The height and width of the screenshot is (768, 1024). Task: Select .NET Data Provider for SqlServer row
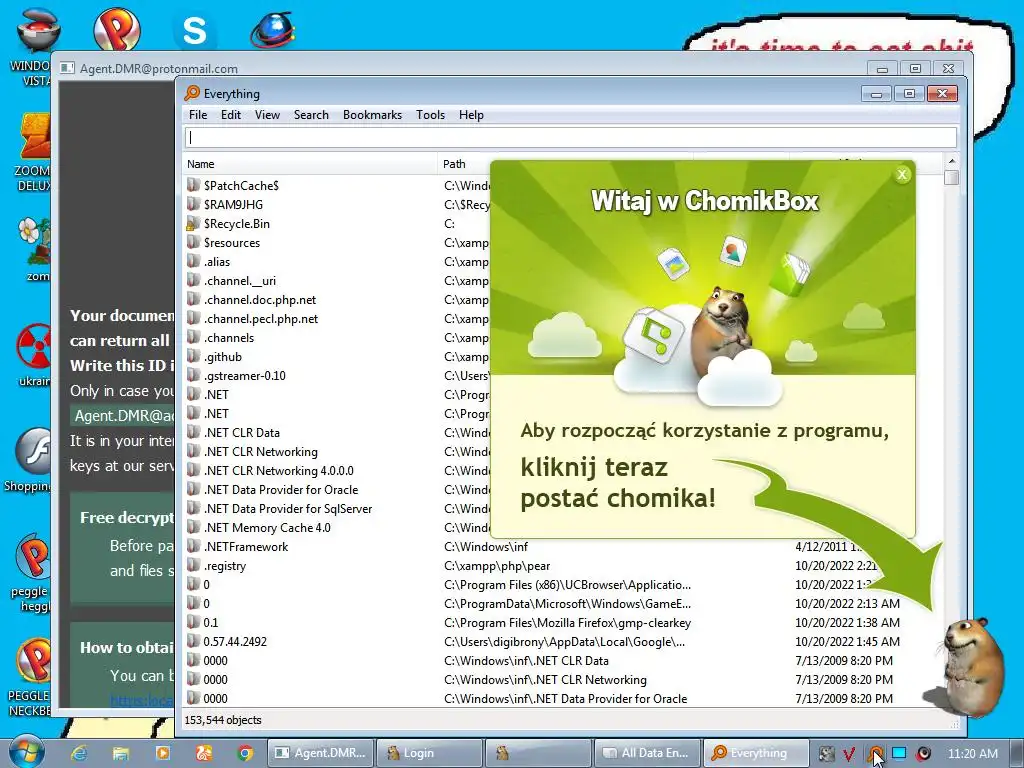287,508
